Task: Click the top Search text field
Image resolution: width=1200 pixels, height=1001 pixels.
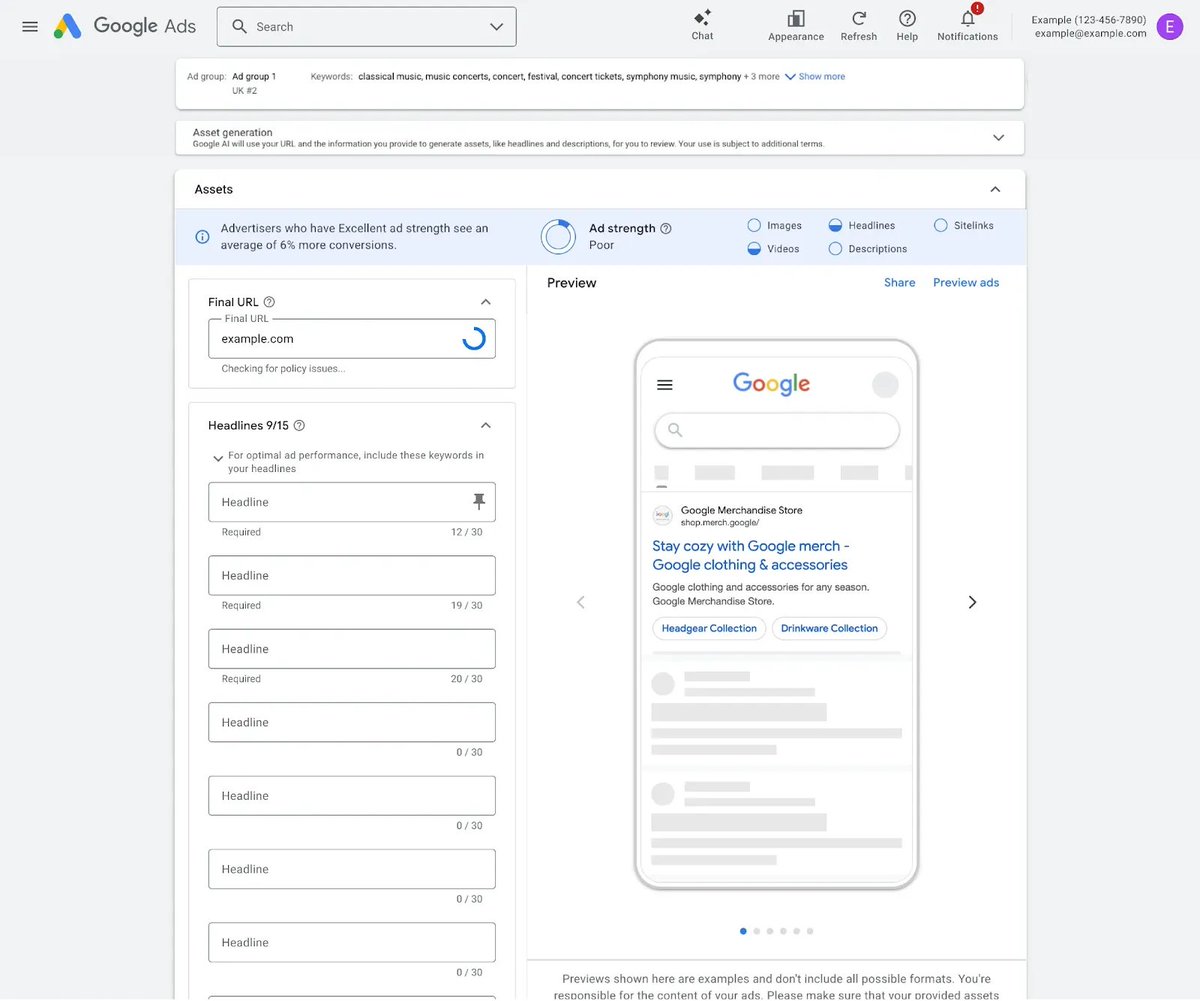Action: (366, 27)
